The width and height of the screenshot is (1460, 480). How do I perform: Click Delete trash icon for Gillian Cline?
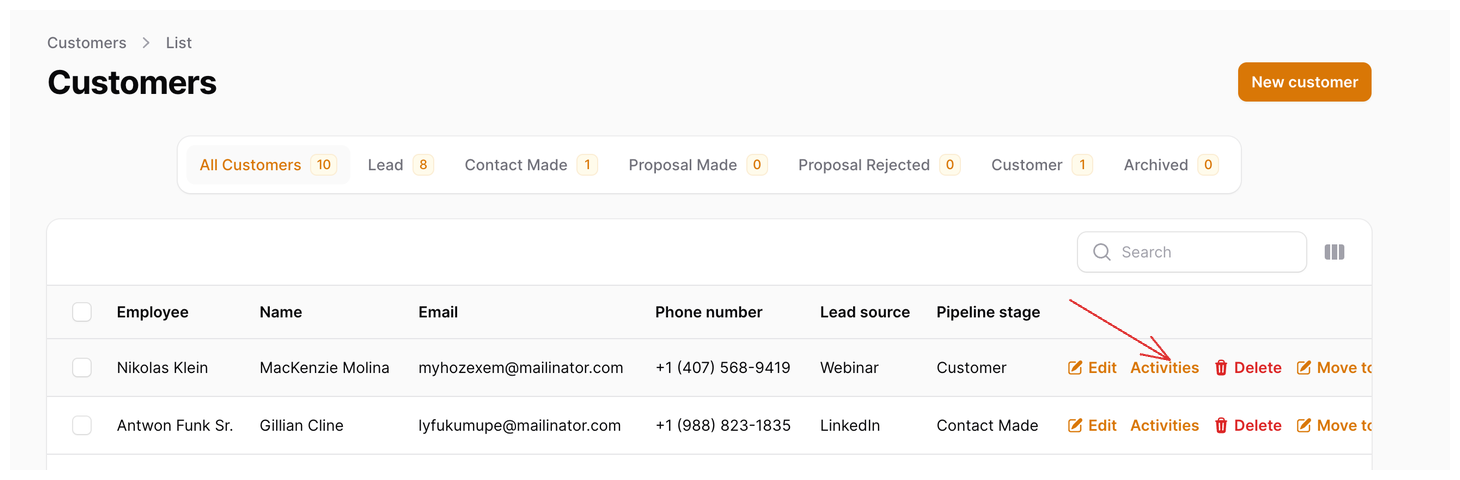tap(1221, 426)
